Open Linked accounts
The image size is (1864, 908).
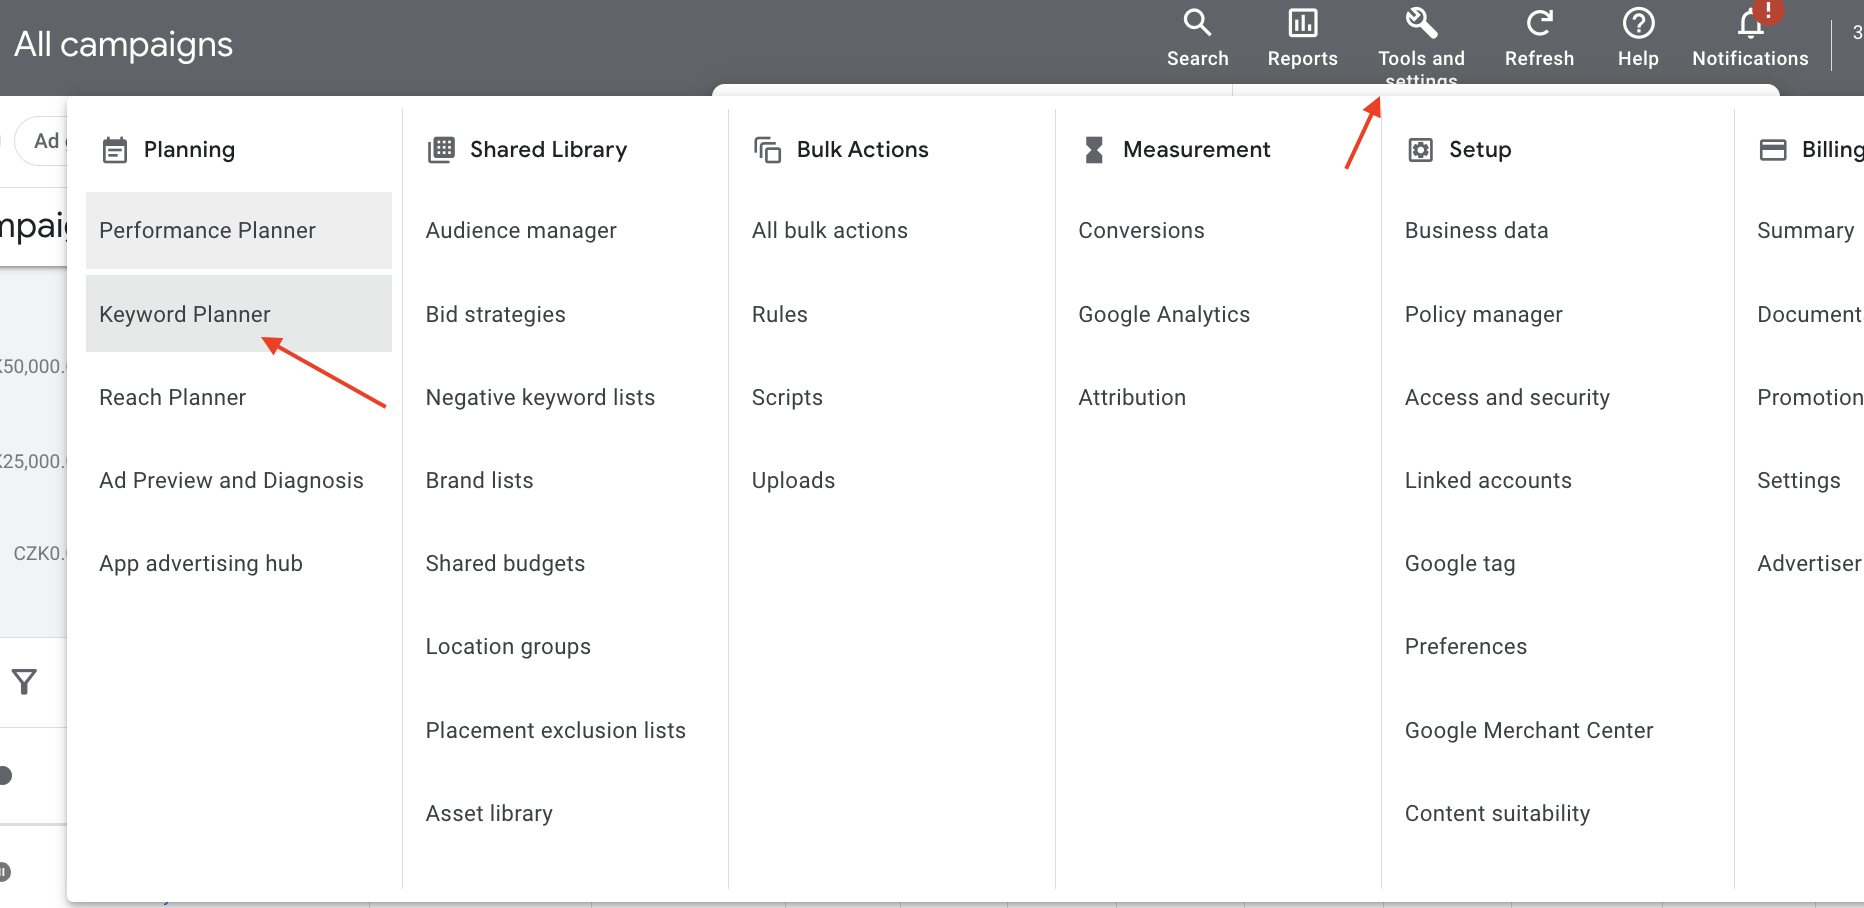pyautogui.click(x=1488, y=481)
